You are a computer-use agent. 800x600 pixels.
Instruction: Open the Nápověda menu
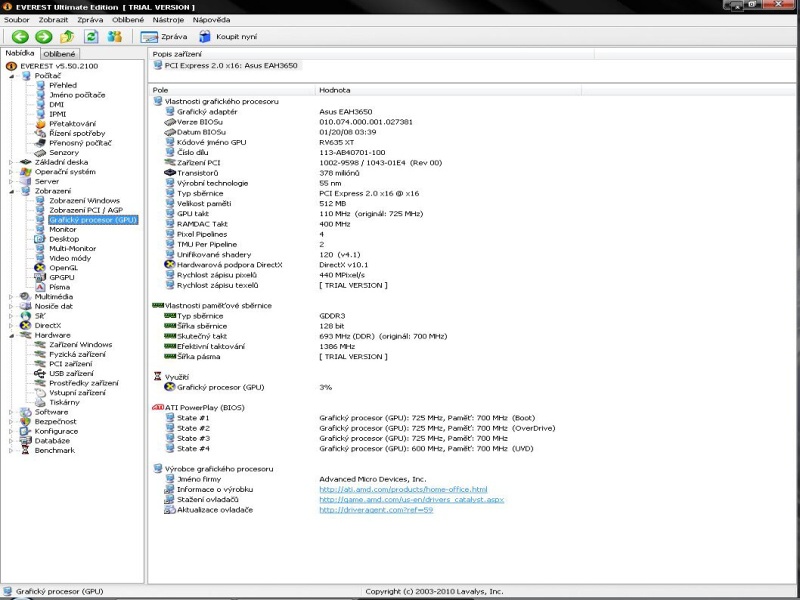(211, 20)
